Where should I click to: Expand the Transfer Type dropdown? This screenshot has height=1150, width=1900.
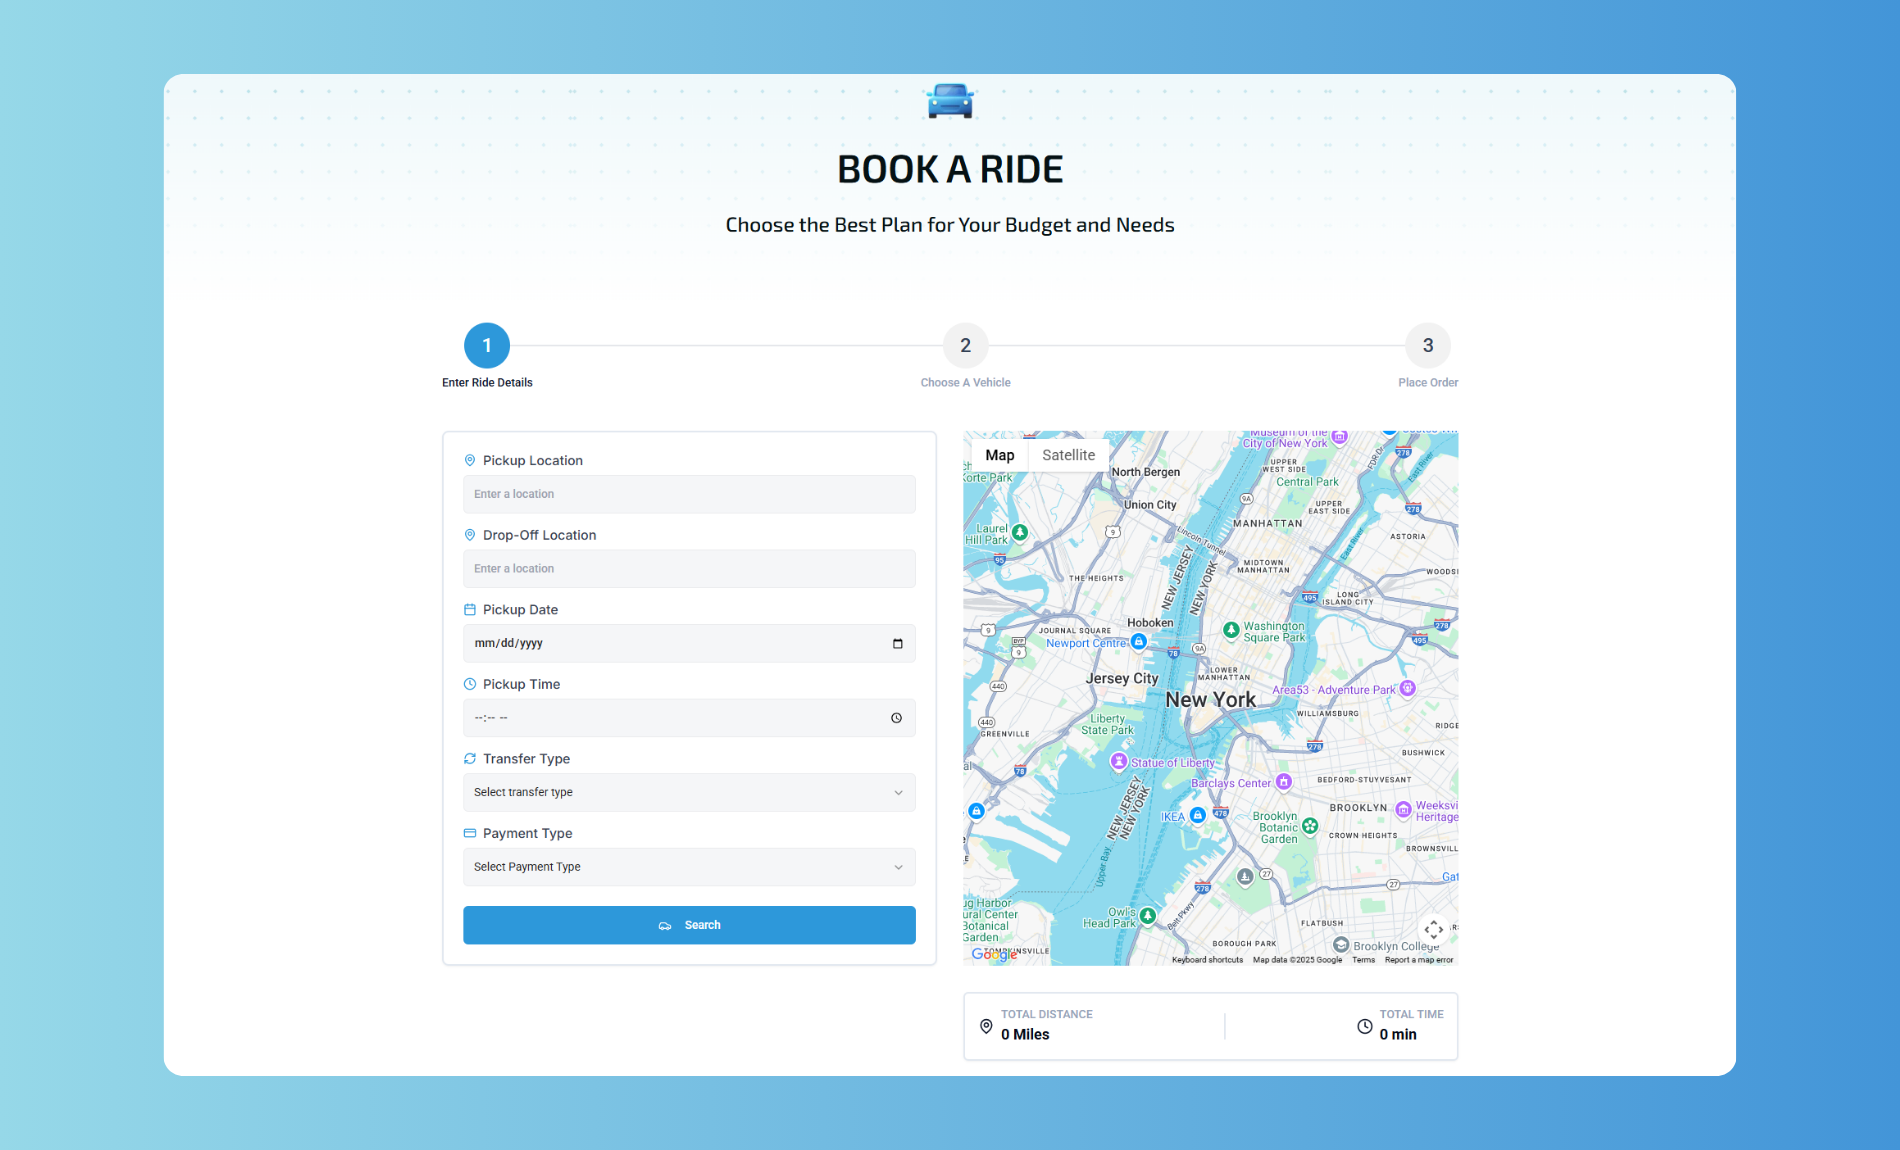pos(689,792)
